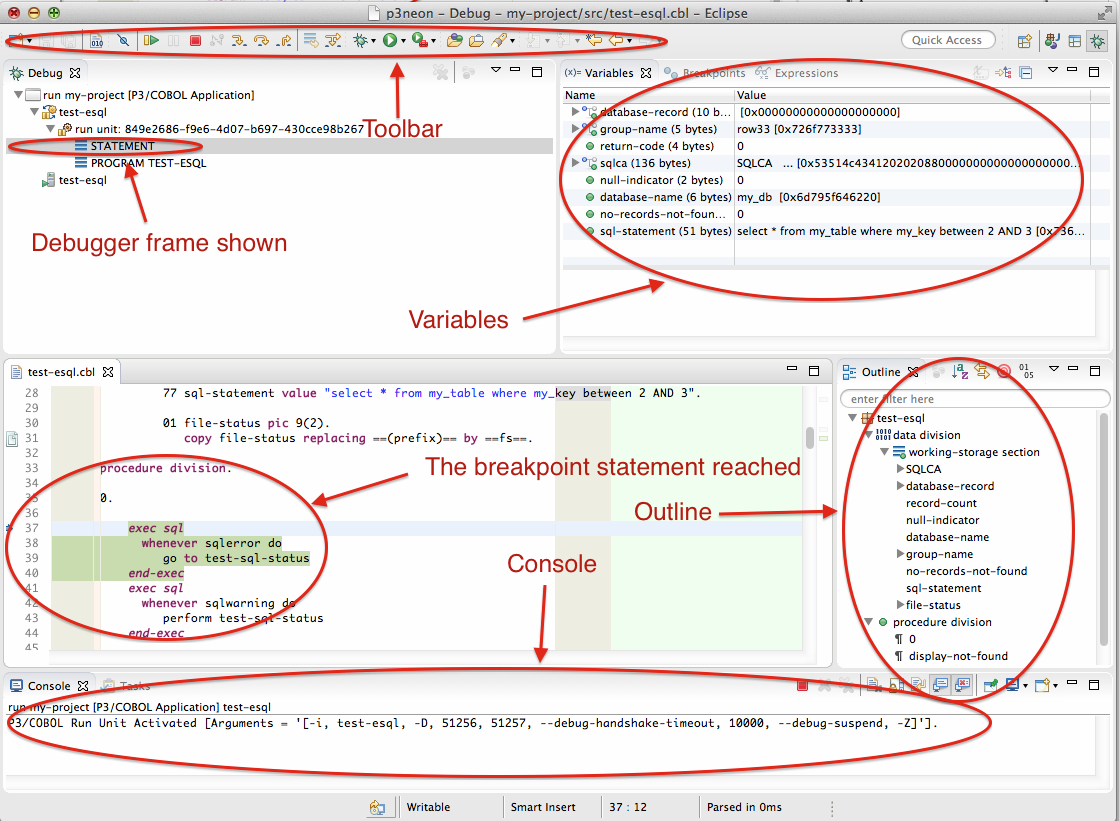Switch to the Tasks tab
Screen dimensions: 1119x821
coord(126,685)
